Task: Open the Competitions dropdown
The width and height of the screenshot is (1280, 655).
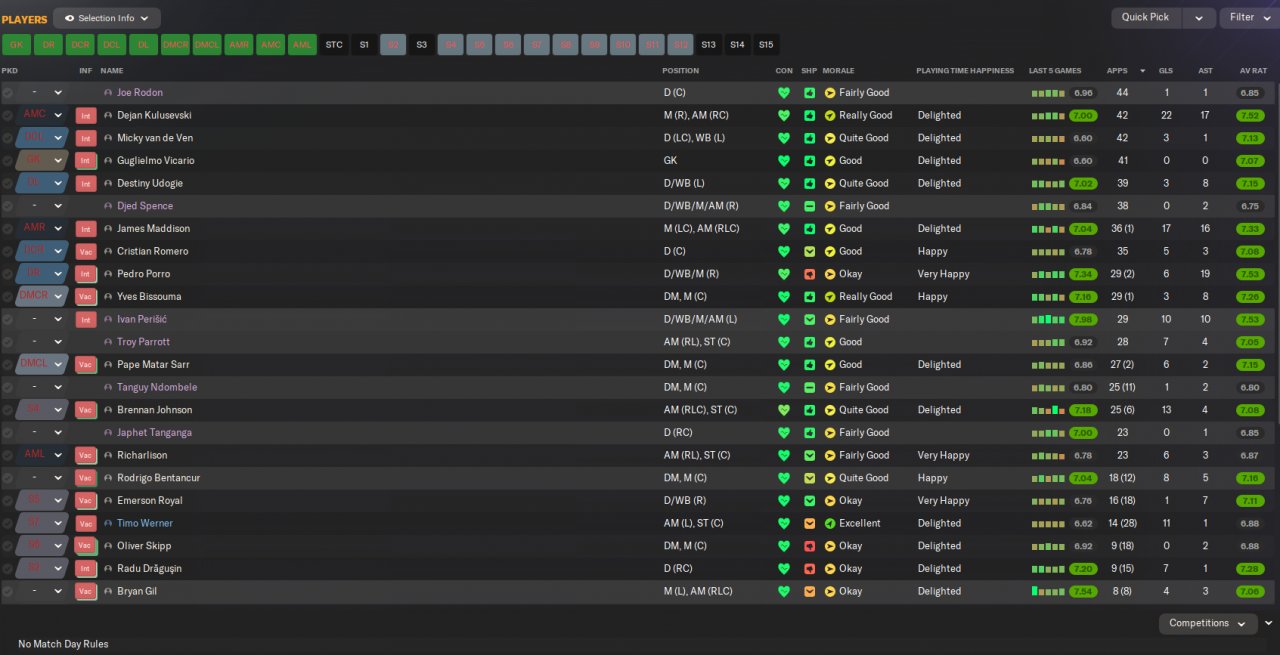Action: click(x=1208, y=623)
